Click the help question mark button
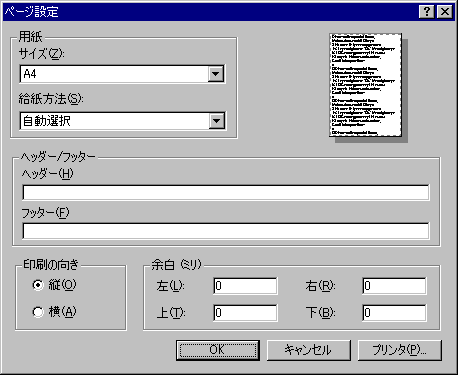 [427, 12]
